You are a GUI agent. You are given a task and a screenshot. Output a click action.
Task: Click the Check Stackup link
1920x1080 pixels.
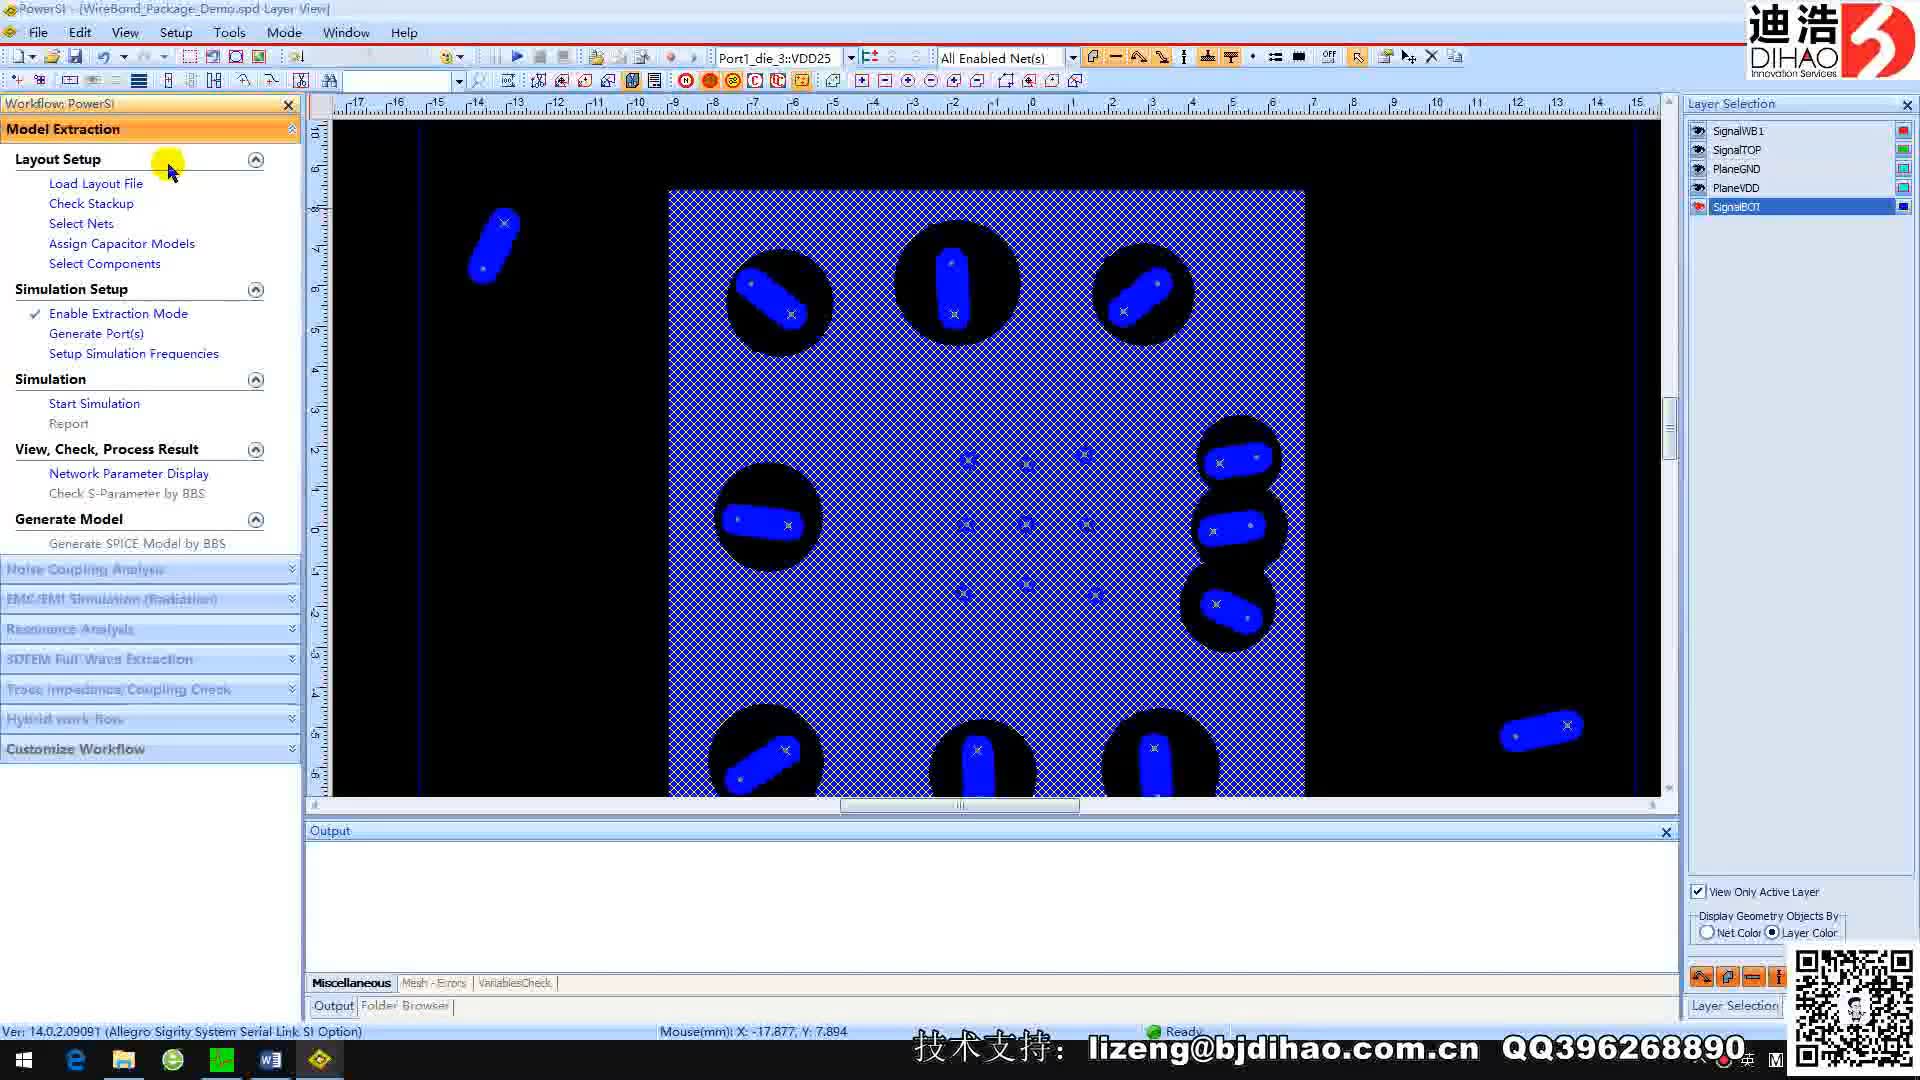[x=91, y=203]
